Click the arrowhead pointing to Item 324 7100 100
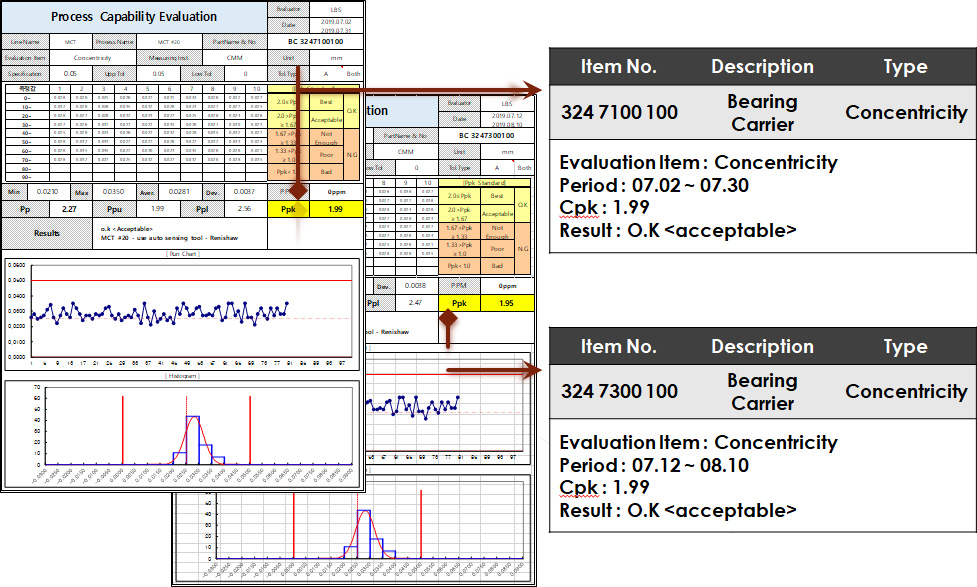Image resolution: width=977 pixels, height=587 pixels. pos(533,89)
